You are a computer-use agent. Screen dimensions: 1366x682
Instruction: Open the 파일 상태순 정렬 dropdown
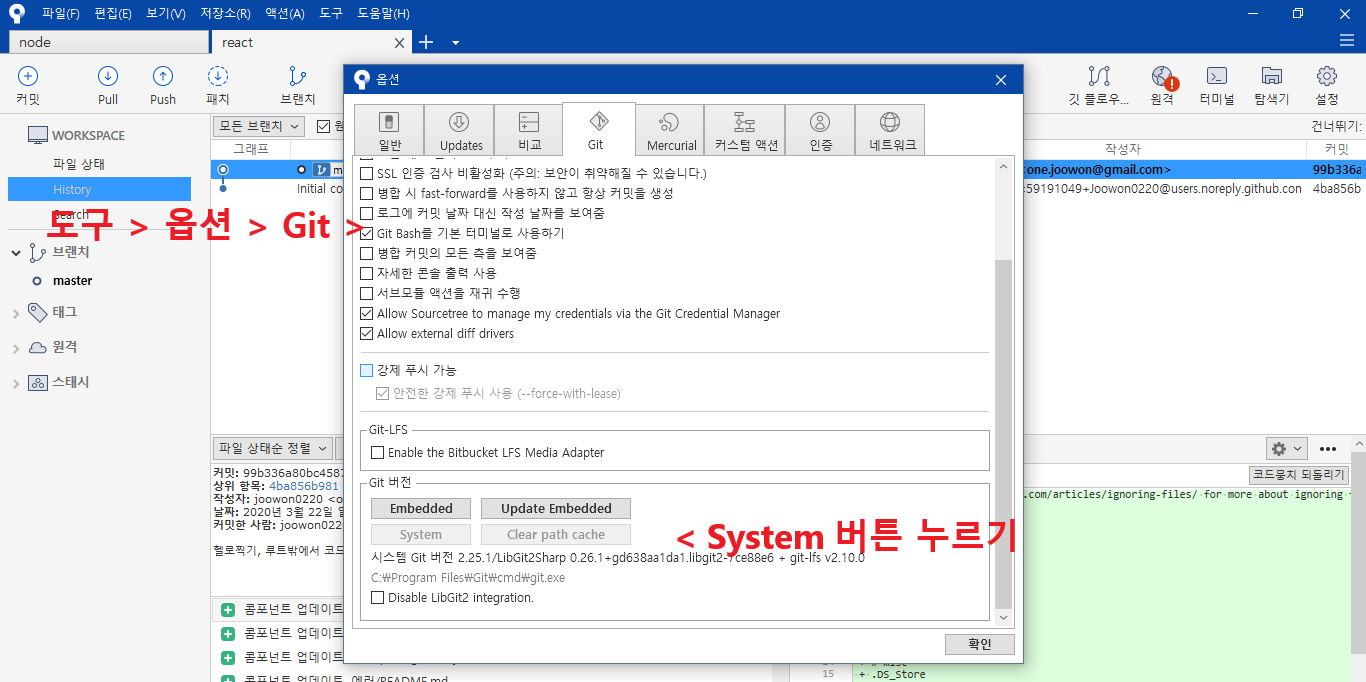pyautogui.click(x=273, y=448)
